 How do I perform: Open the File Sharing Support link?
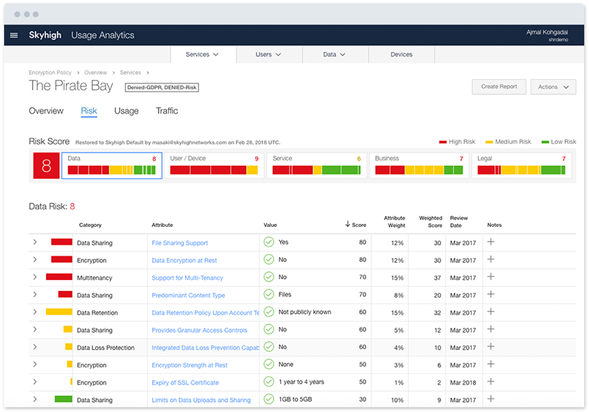[x=180, y=243]
